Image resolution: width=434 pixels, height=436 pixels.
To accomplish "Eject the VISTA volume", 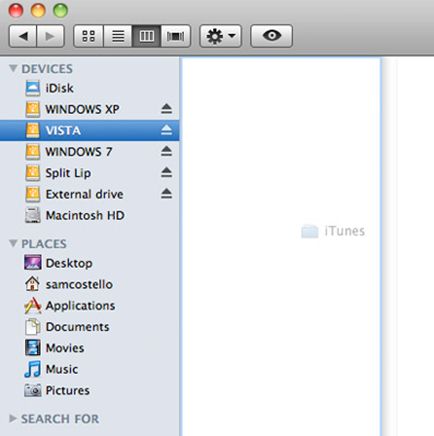I will coord(166,130).
